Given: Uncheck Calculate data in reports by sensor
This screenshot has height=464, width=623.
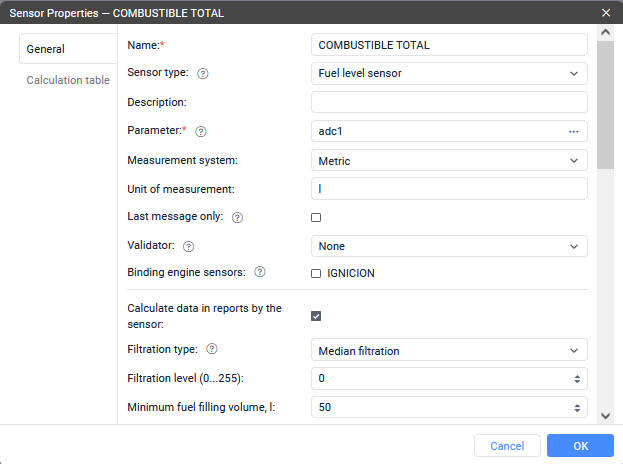Looking at the screenshot, I should pos(316,316).
